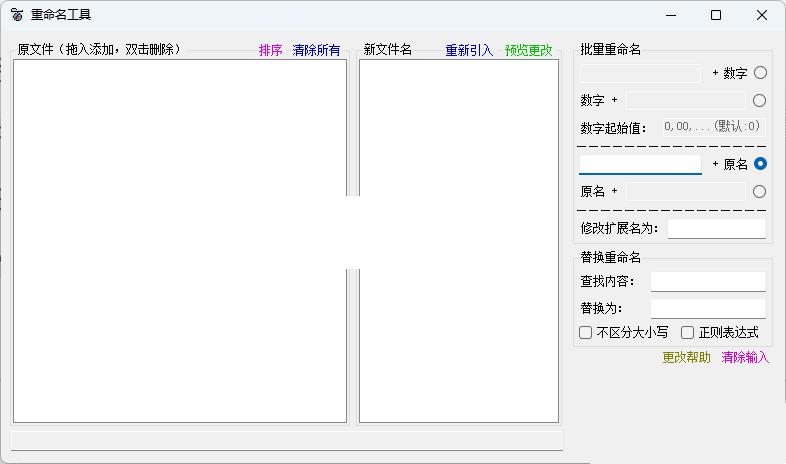Viewport: 786px width, 464px height.
Task: Focus the 修改扩展名为 text box
Action: (x=716, y=228)
